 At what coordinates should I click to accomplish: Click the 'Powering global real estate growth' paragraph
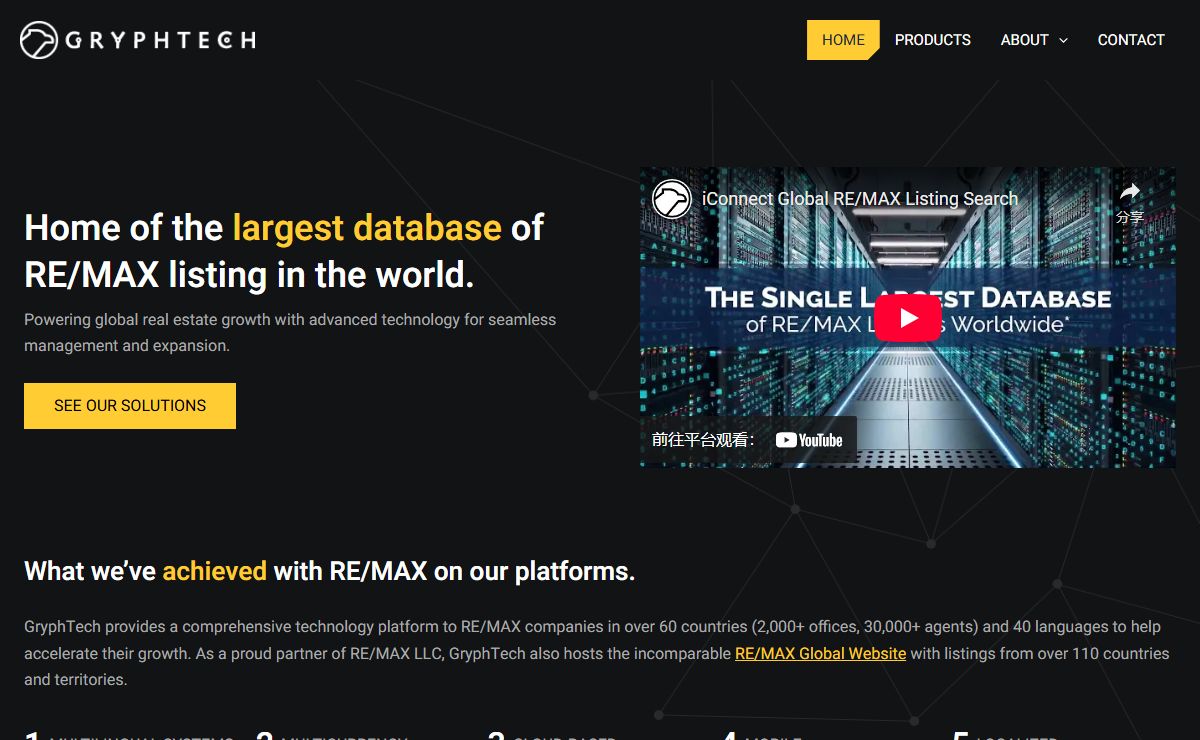tap(290, 333)
